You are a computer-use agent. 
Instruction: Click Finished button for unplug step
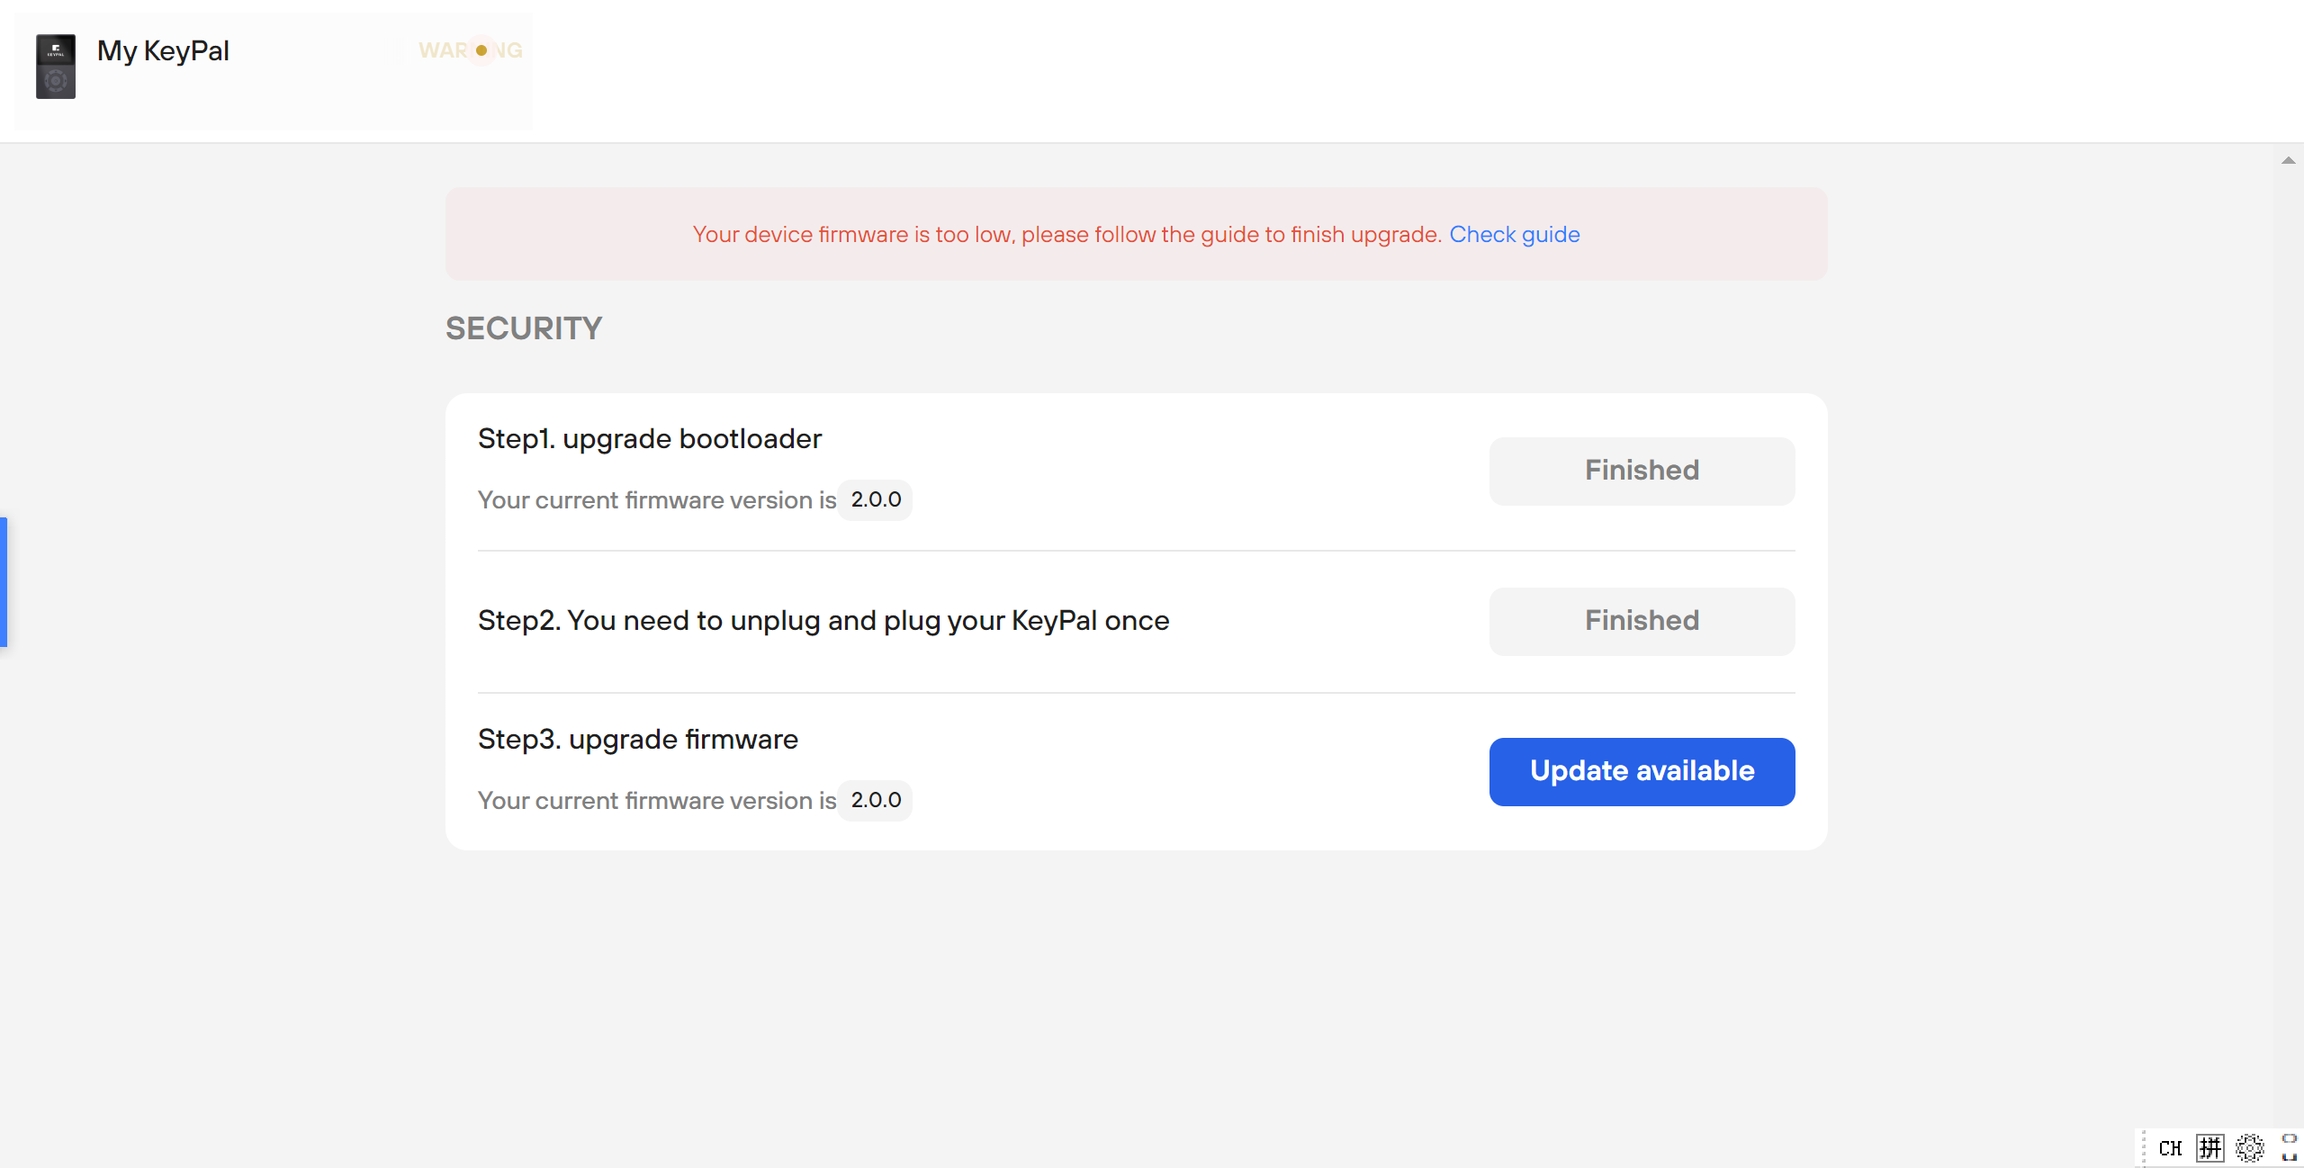click(x=1641, y=621)
